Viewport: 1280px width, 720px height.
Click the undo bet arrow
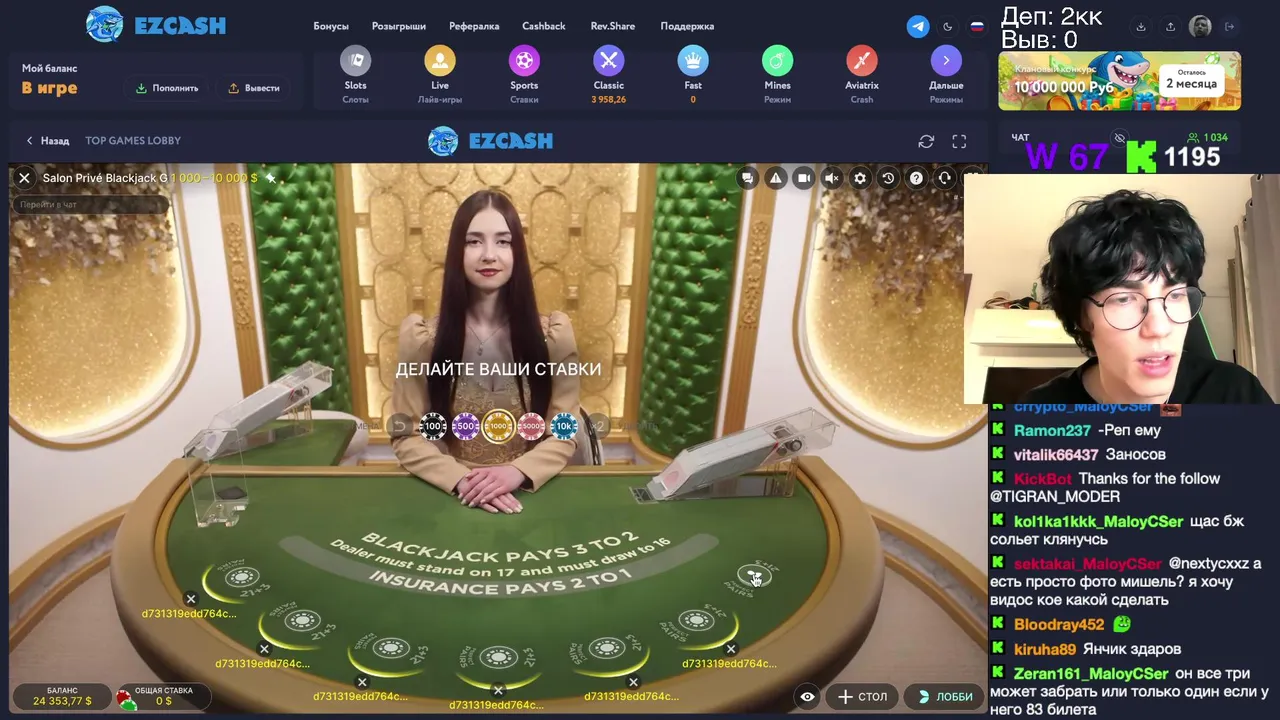click(400, 426)
